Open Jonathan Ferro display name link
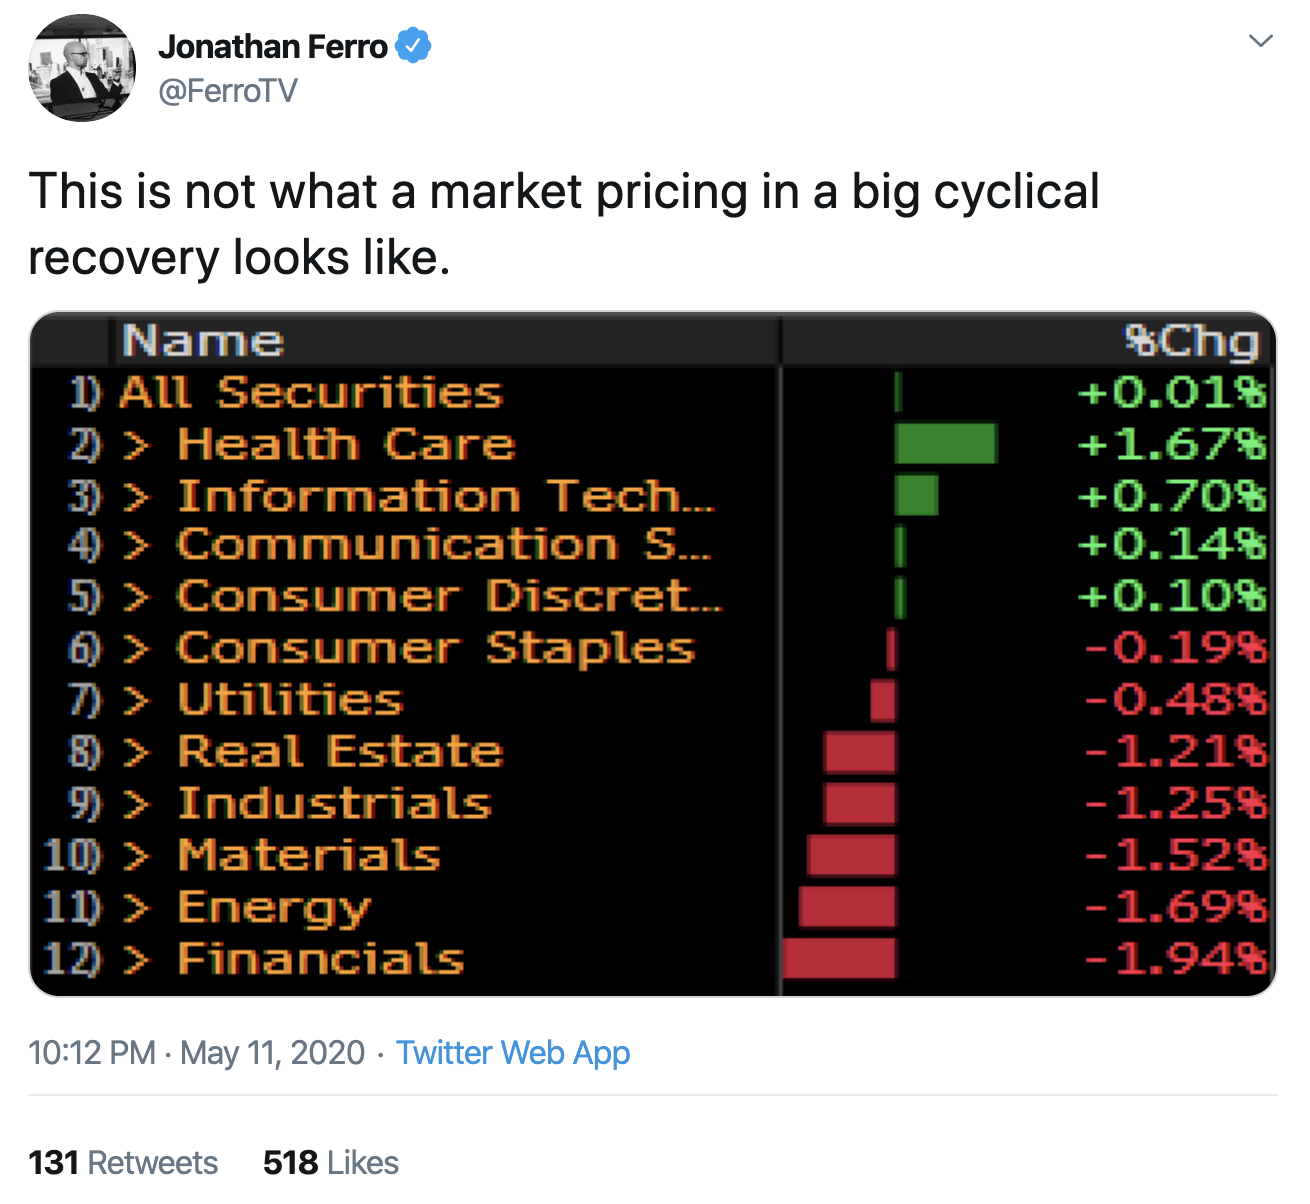The width and height of the screenshot is (1310, 1204). pyautogui.click(x=272, y=47)
